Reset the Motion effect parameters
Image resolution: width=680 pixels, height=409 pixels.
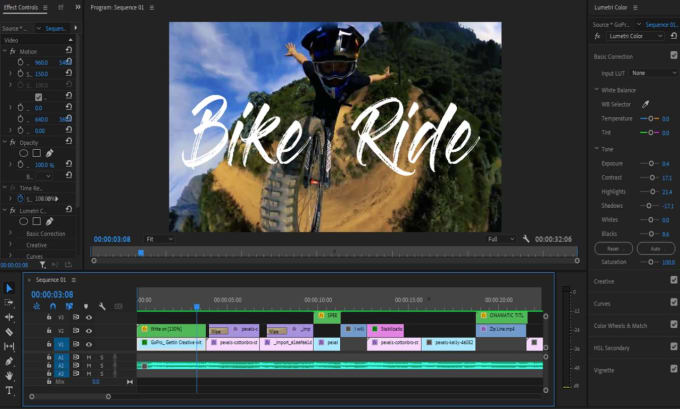tap(69, 51)
